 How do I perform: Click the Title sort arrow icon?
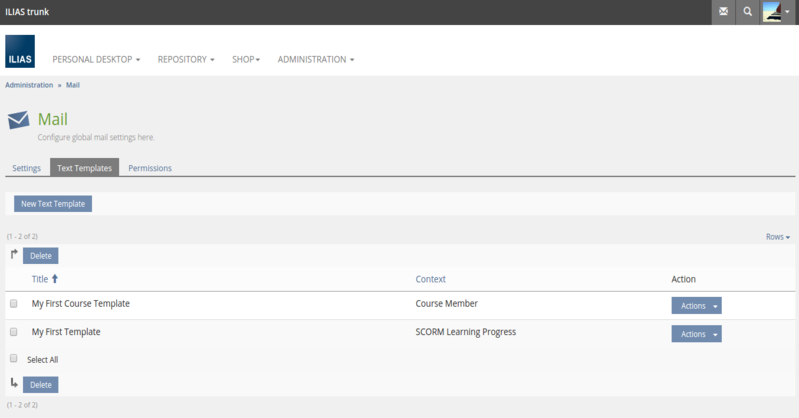pos(55,279)
